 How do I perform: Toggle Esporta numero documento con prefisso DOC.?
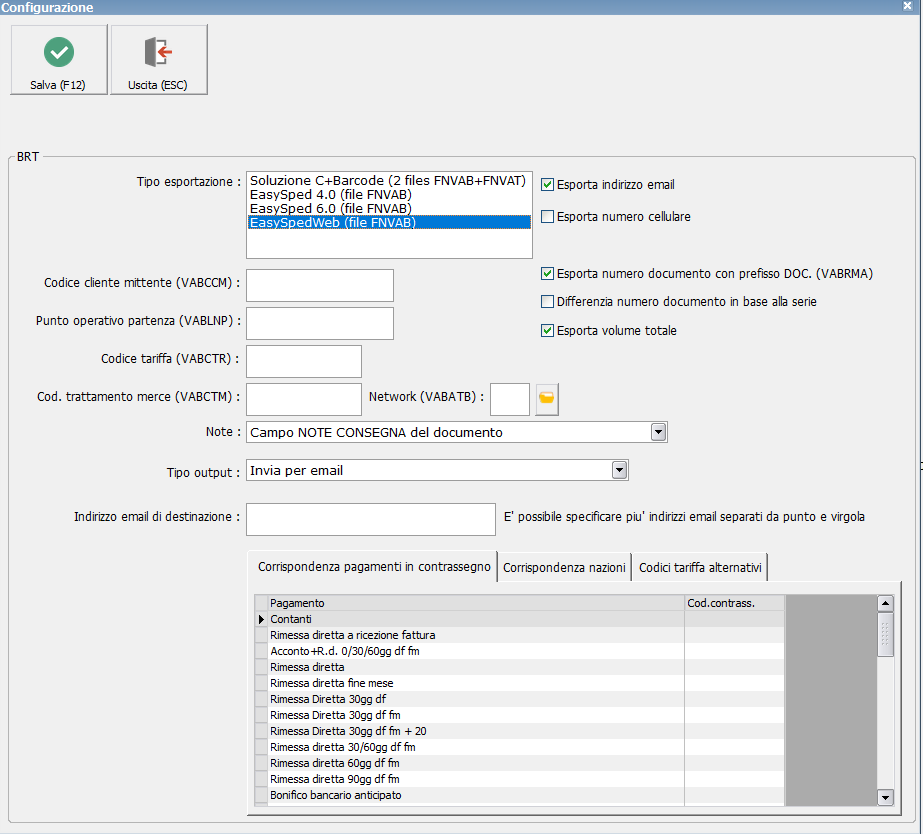[547, 274]
